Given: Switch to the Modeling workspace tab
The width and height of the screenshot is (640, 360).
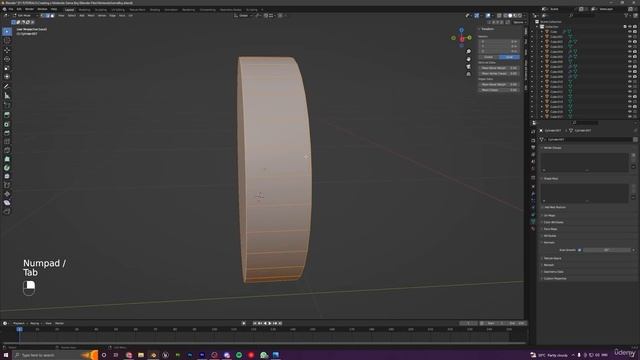Looking at the screenshot, I should (x=84, y=9).
